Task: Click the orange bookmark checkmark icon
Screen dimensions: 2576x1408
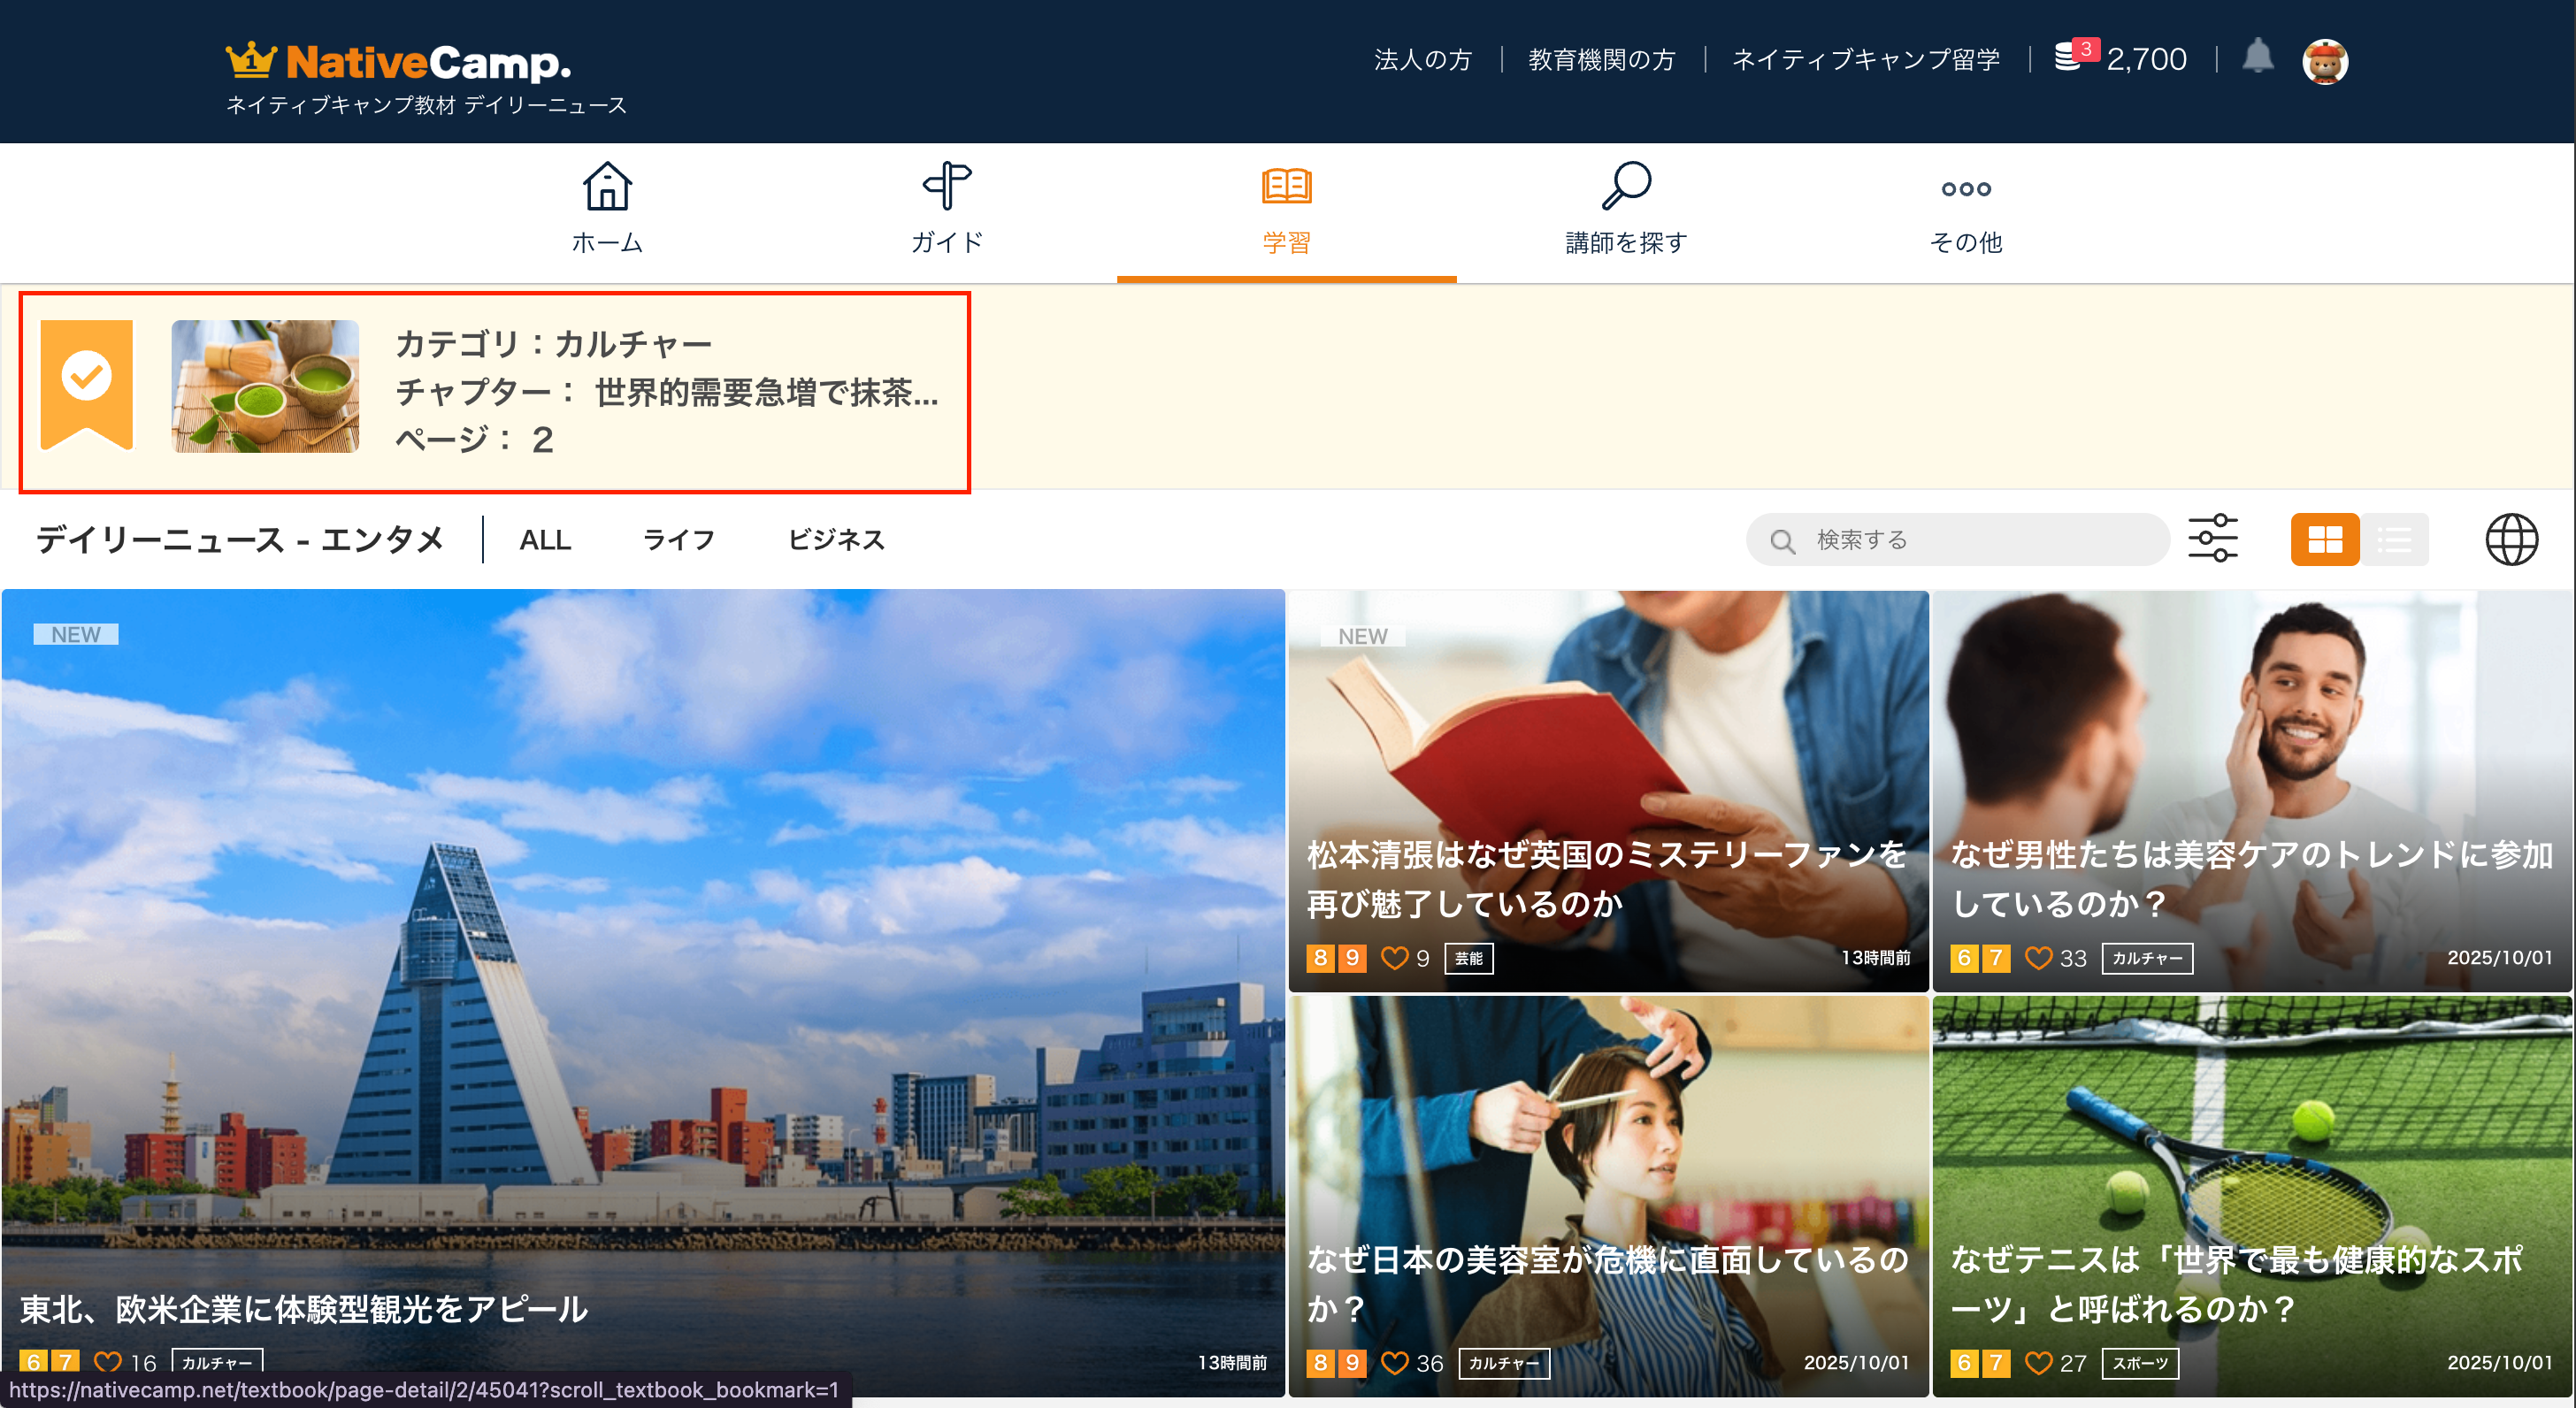Action: [87, 383]
